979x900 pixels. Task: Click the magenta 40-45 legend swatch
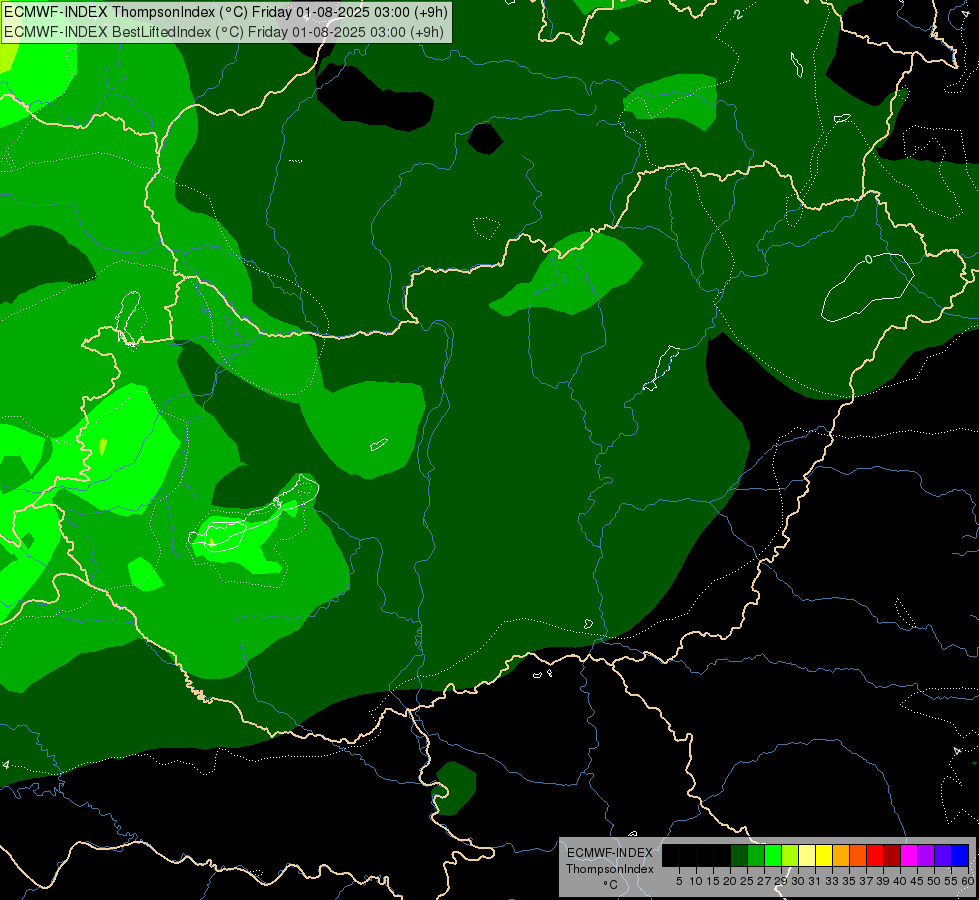click(909, 855)
